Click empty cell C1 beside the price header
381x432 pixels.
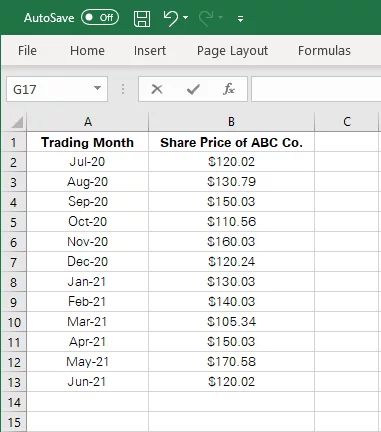point(347,142)
